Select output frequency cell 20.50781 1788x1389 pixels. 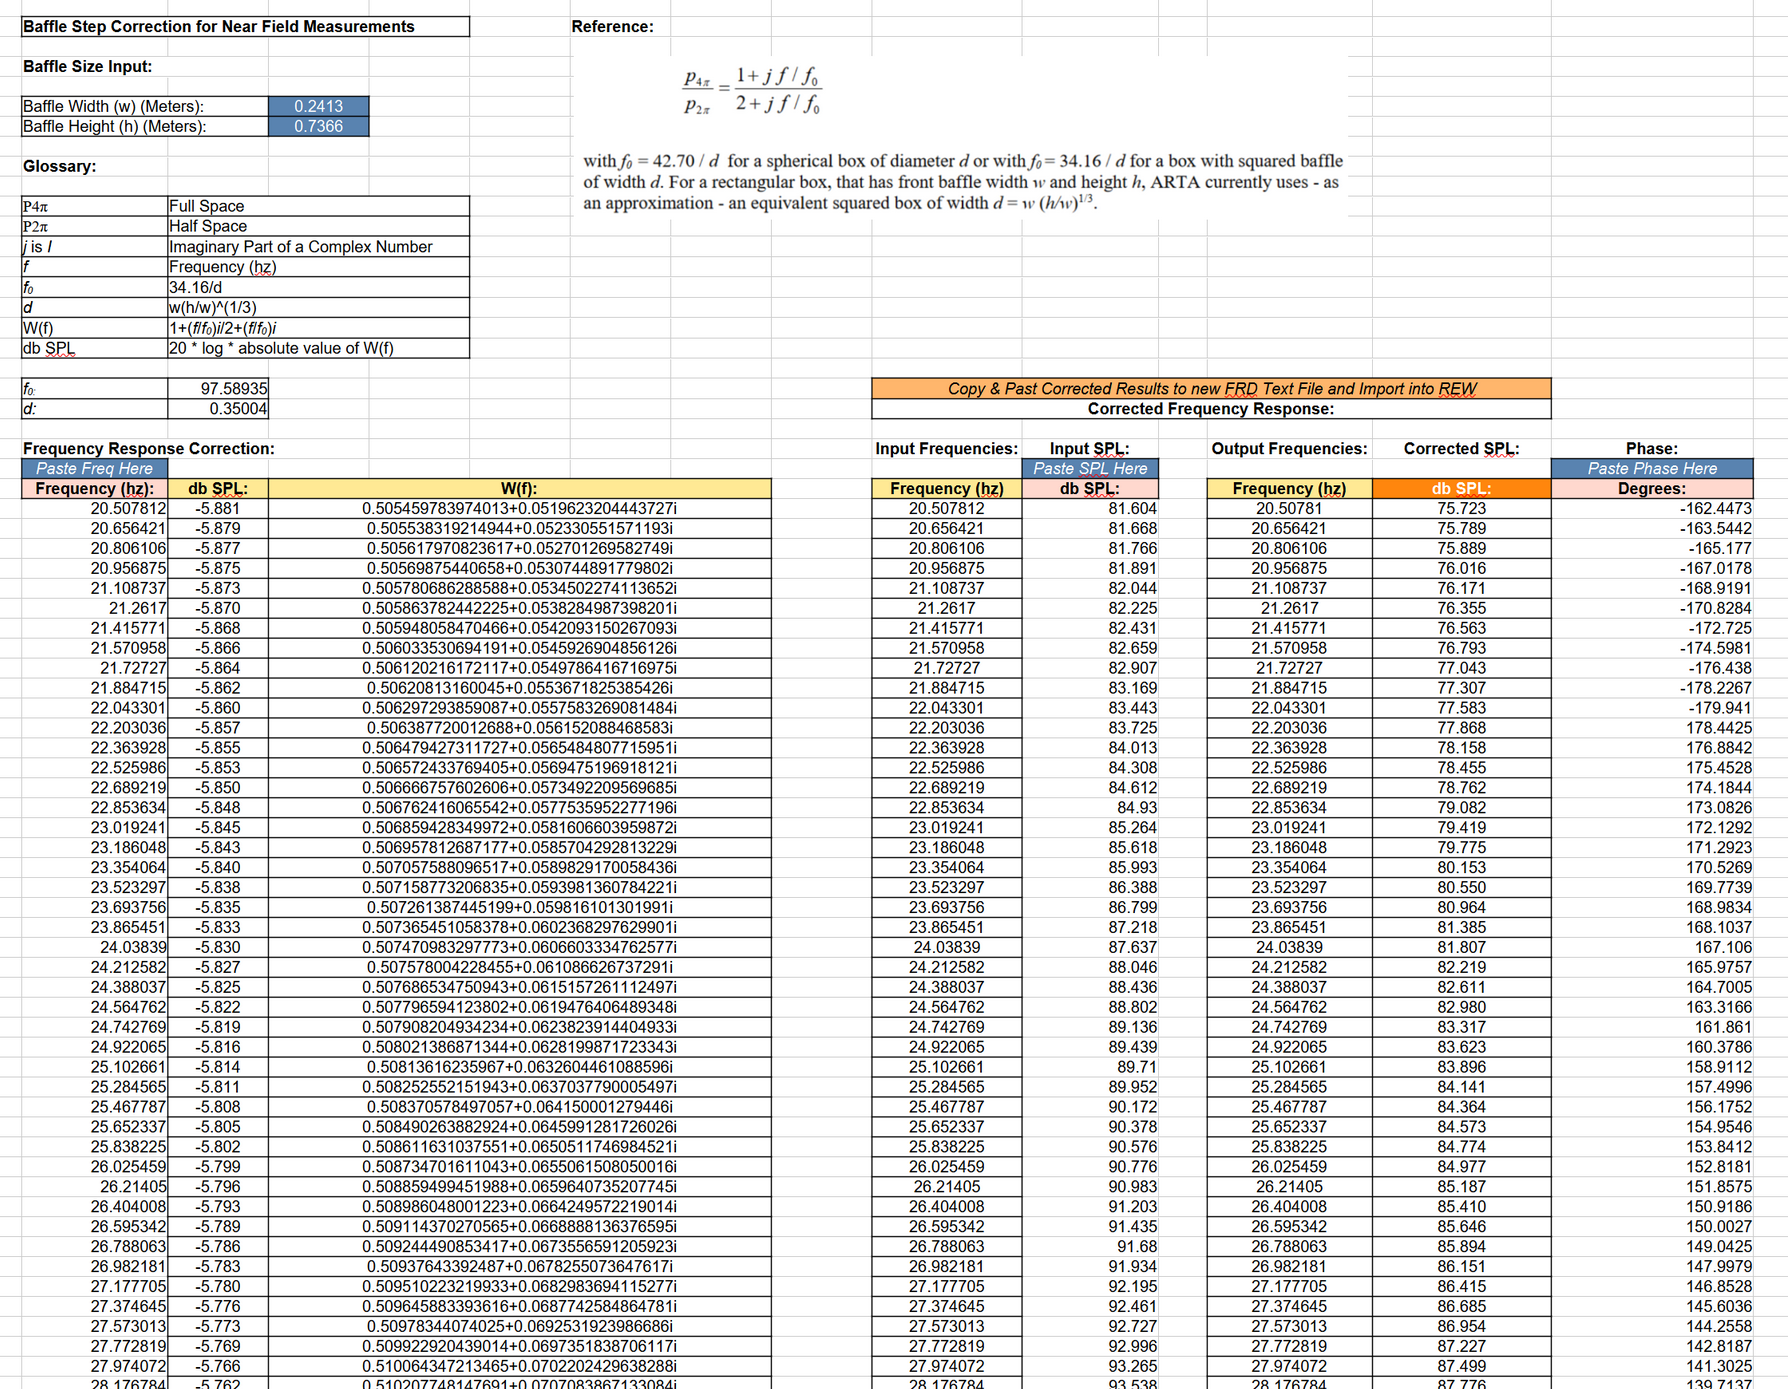(1289, 508)
